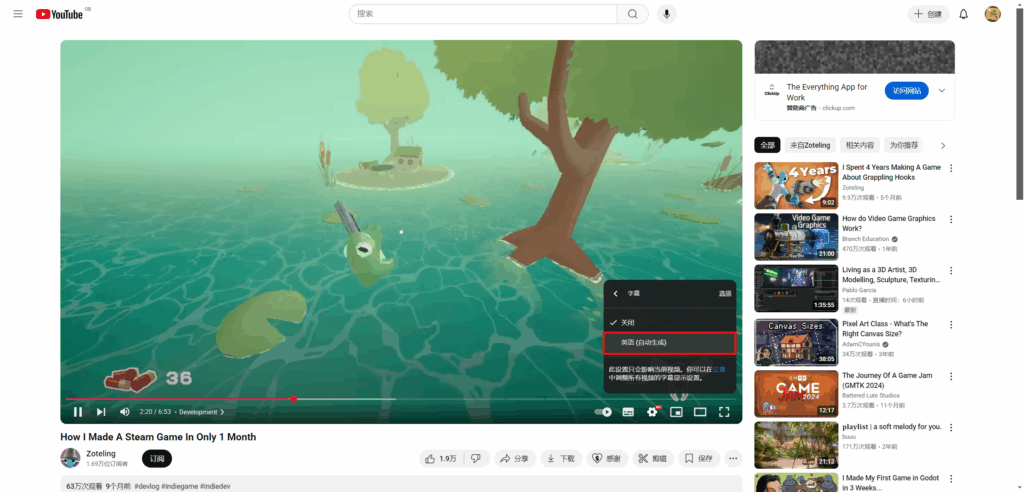The height and width of the screenshot is (492, 1024).
Task: Open more actions below the video
Action: (733, 459)
